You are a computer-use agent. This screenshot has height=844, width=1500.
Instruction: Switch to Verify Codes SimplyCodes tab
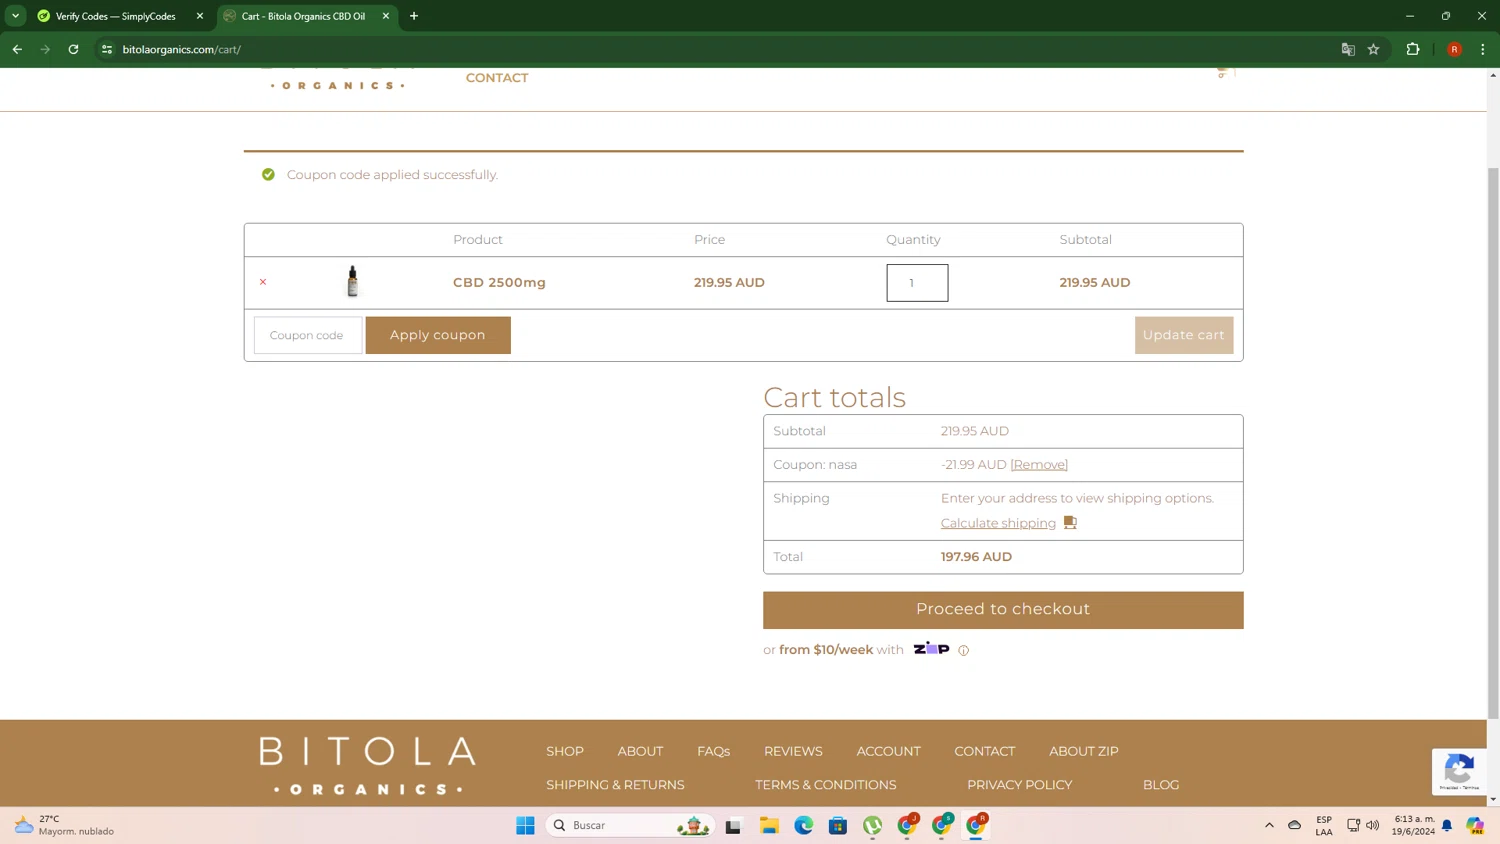[115, 16]
